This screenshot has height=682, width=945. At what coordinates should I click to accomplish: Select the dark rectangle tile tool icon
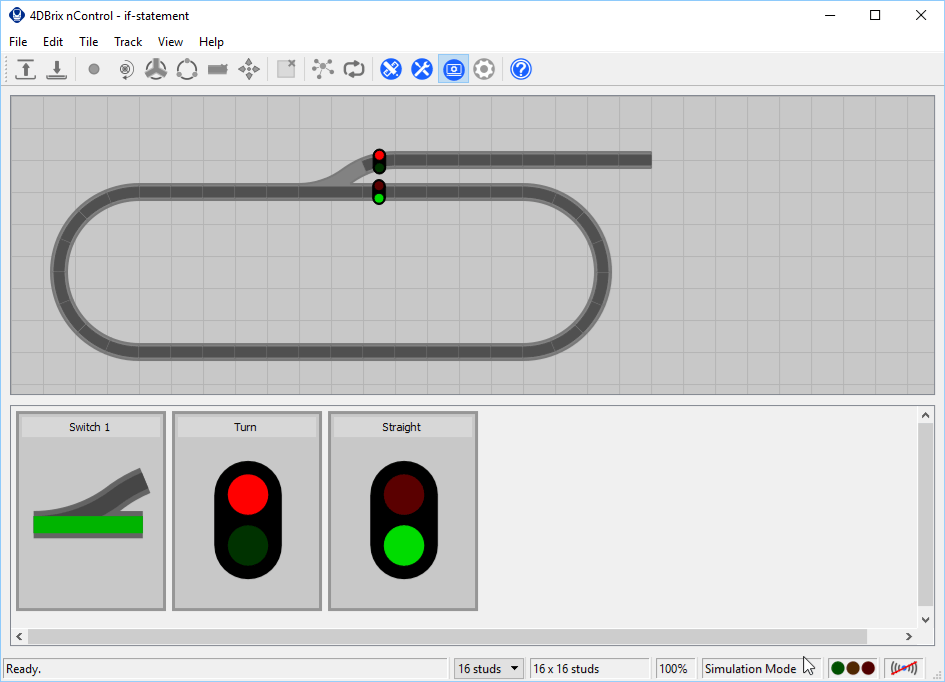(x=218, y=69)
